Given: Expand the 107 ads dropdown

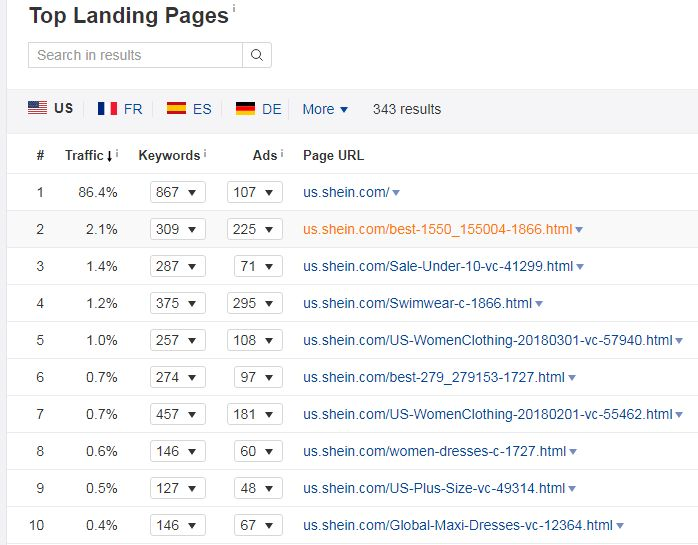Looking at the screenshot, I should [255, 192].
